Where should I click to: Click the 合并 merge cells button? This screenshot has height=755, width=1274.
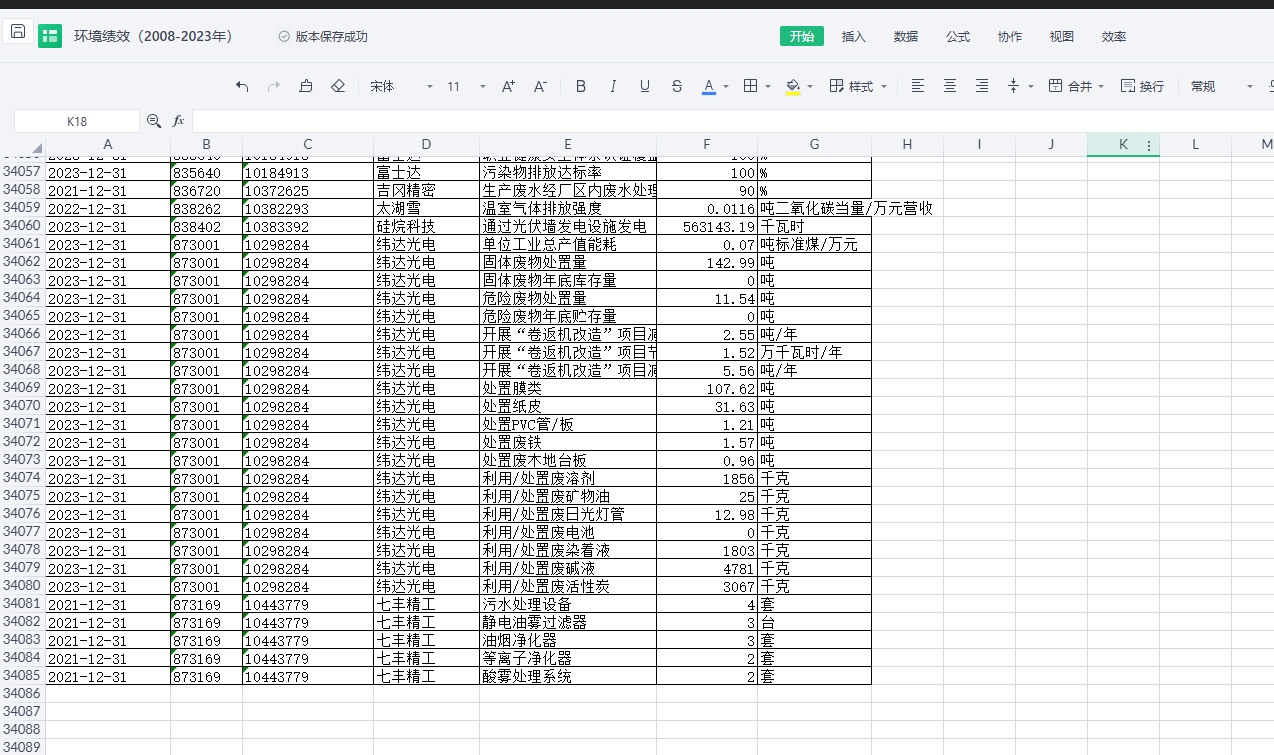[x=1070, y=87]
